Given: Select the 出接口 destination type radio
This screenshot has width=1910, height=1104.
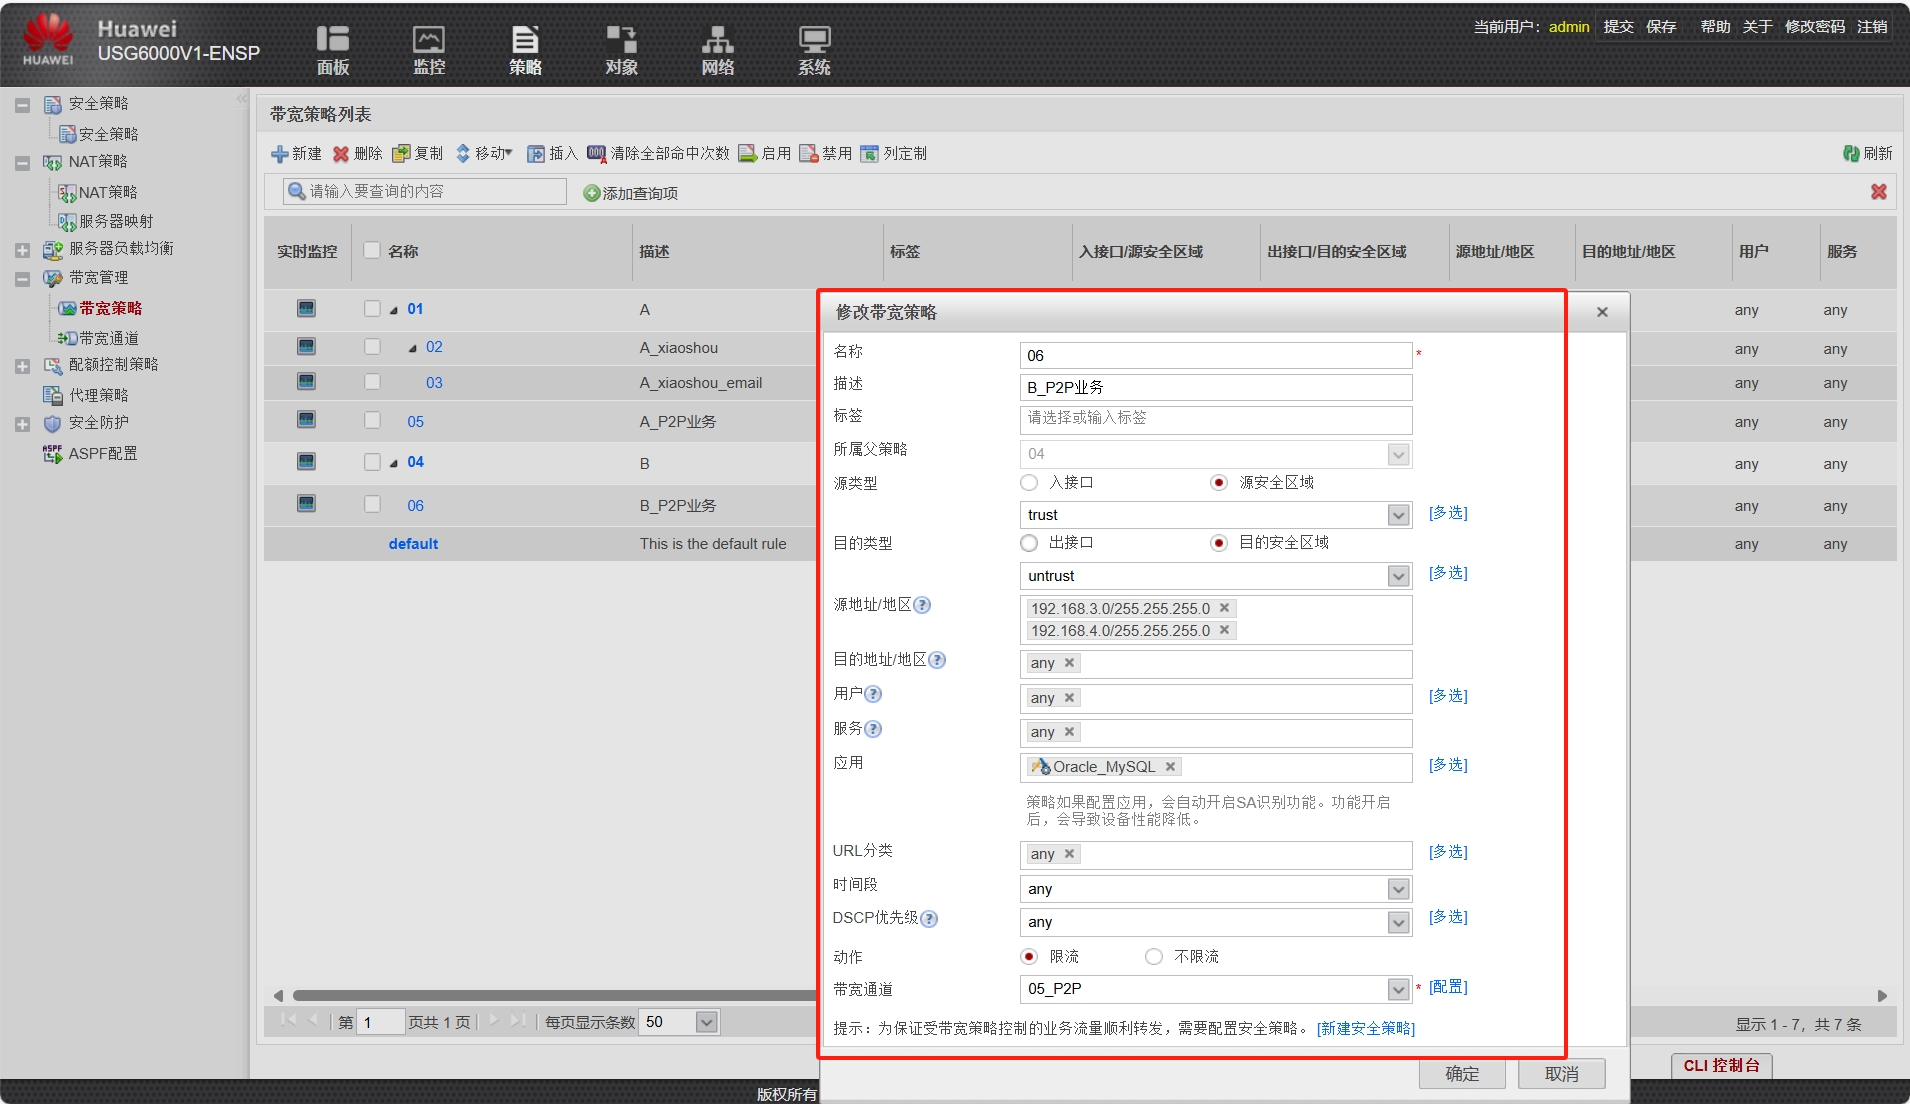Looking at the screenshot, I should 1029,543.
